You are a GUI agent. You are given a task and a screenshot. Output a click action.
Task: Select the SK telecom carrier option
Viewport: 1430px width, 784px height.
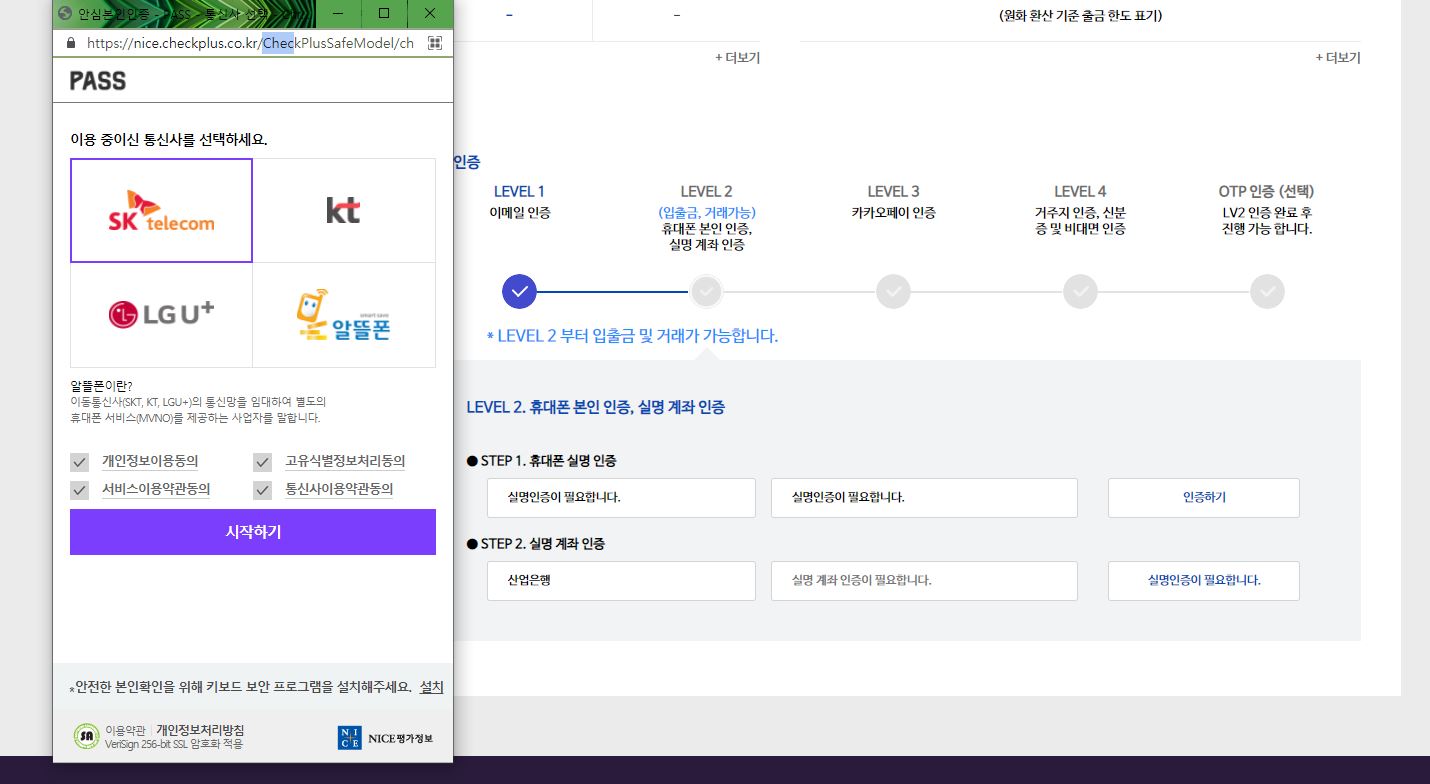[x=161, y=210]
